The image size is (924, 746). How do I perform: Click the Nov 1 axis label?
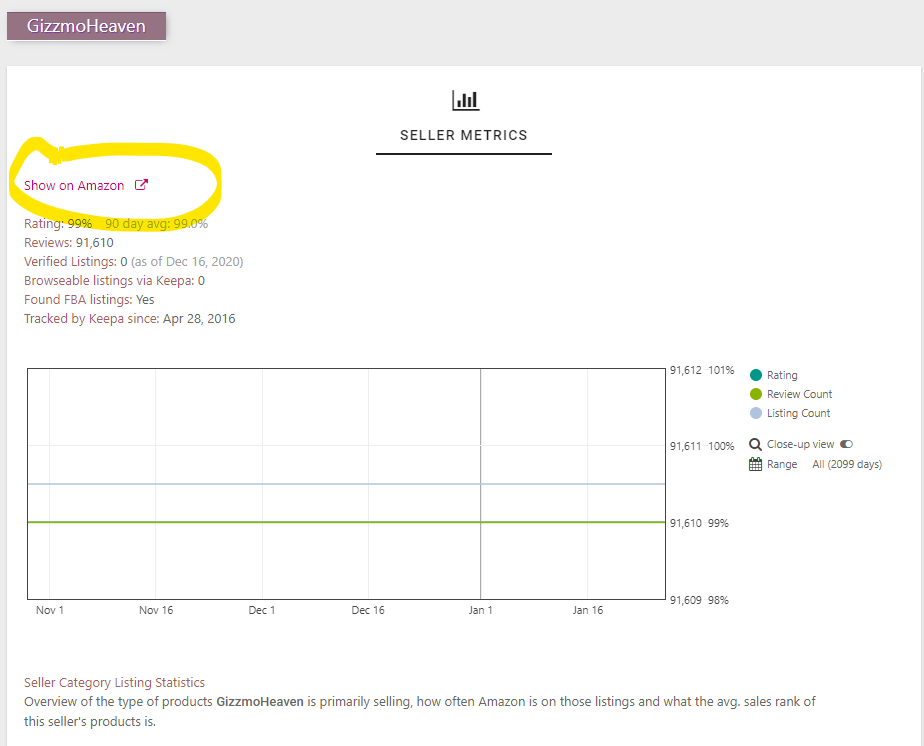[50, 609]
